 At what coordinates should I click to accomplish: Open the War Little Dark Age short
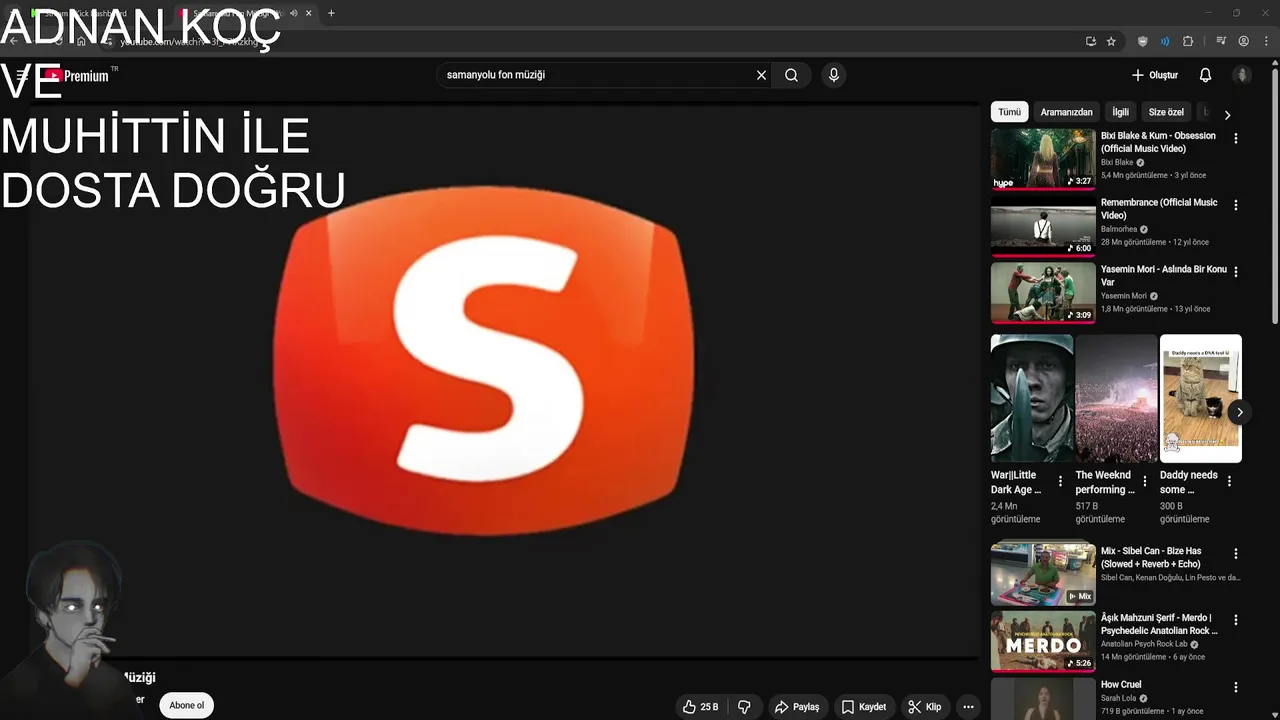tap(1032, 398)
